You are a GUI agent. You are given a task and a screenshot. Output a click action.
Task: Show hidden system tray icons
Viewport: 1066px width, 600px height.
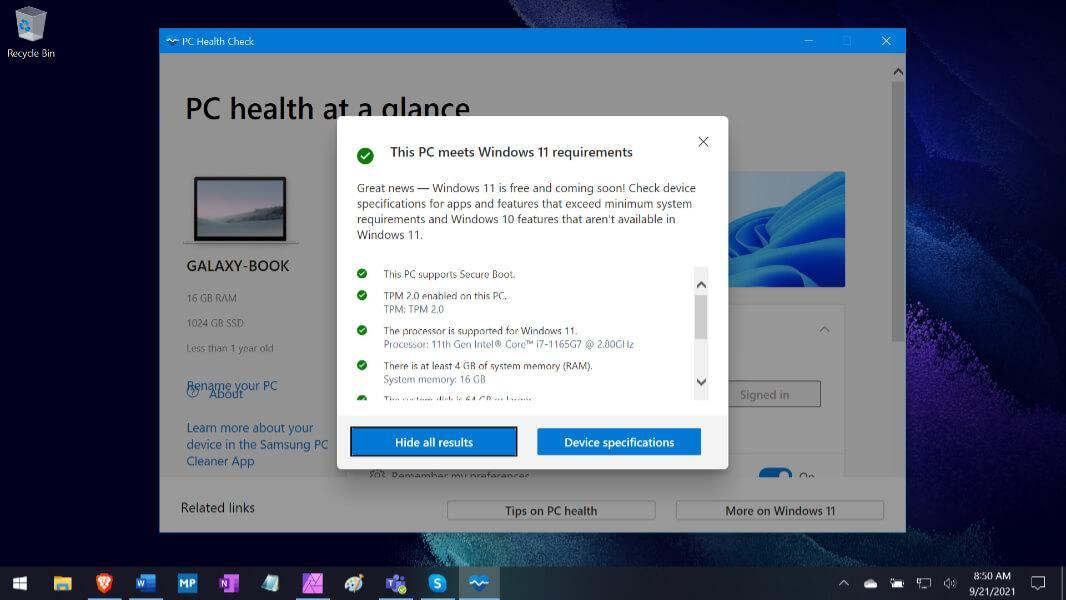(844, 583)
